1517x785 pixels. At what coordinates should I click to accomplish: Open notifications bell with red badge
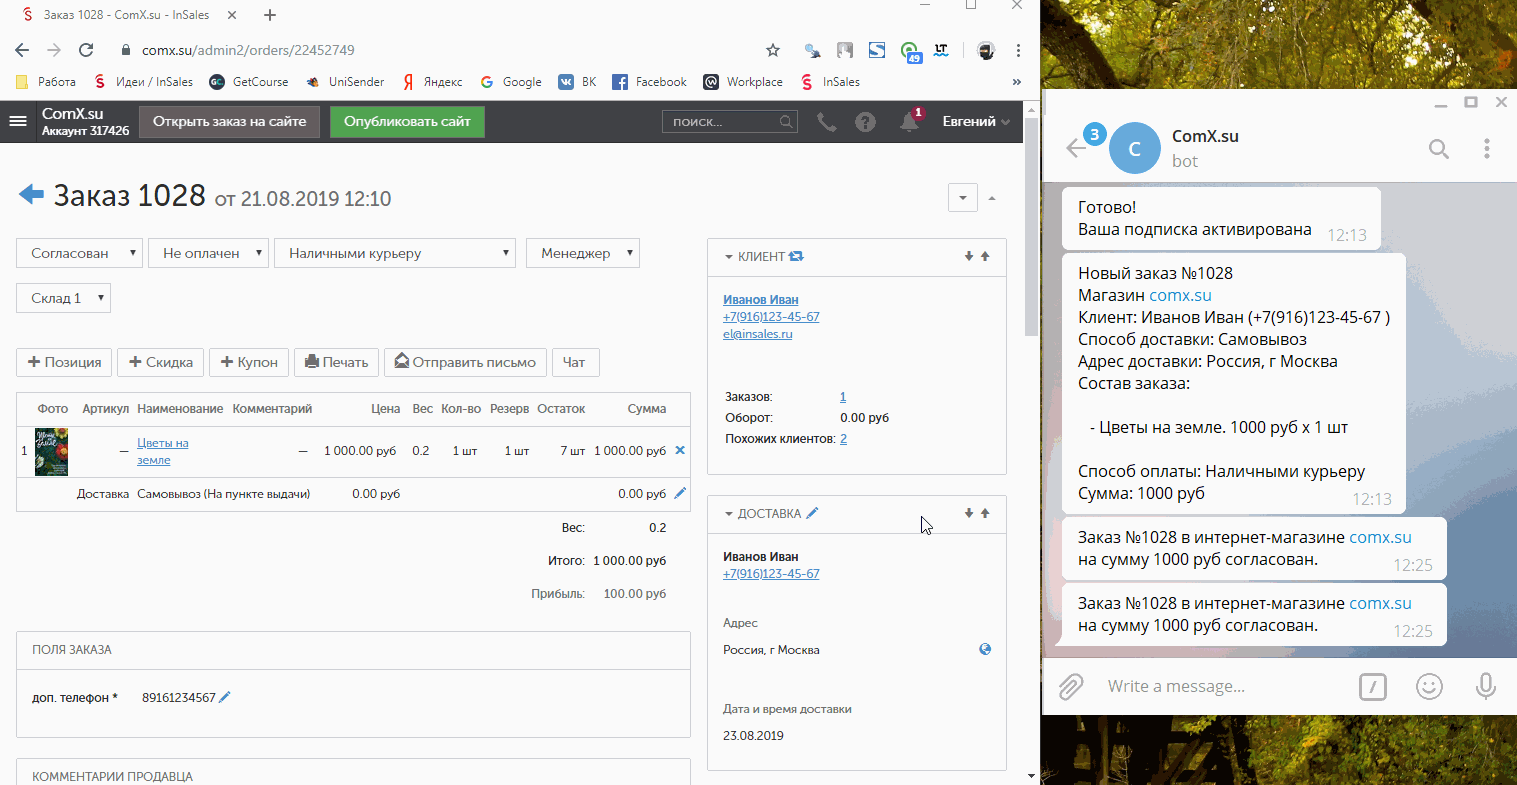click(910, 121)
